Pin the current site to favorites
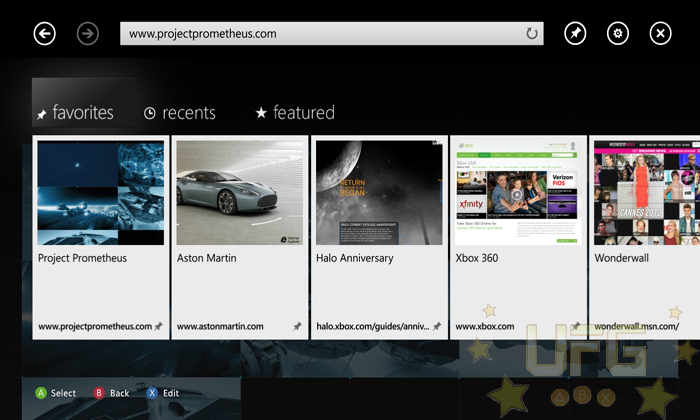This screenshot has width=700, height=420. click(575, 33)
